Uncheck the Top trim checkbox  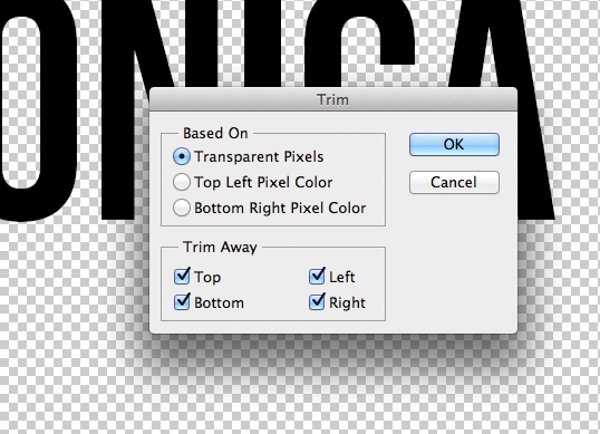[x=182, y=277]
